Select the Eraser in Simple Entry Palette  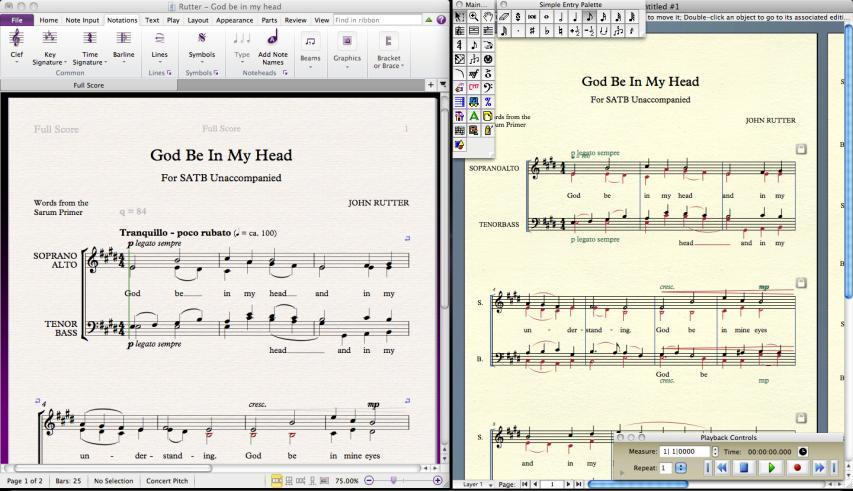point(504,17)
